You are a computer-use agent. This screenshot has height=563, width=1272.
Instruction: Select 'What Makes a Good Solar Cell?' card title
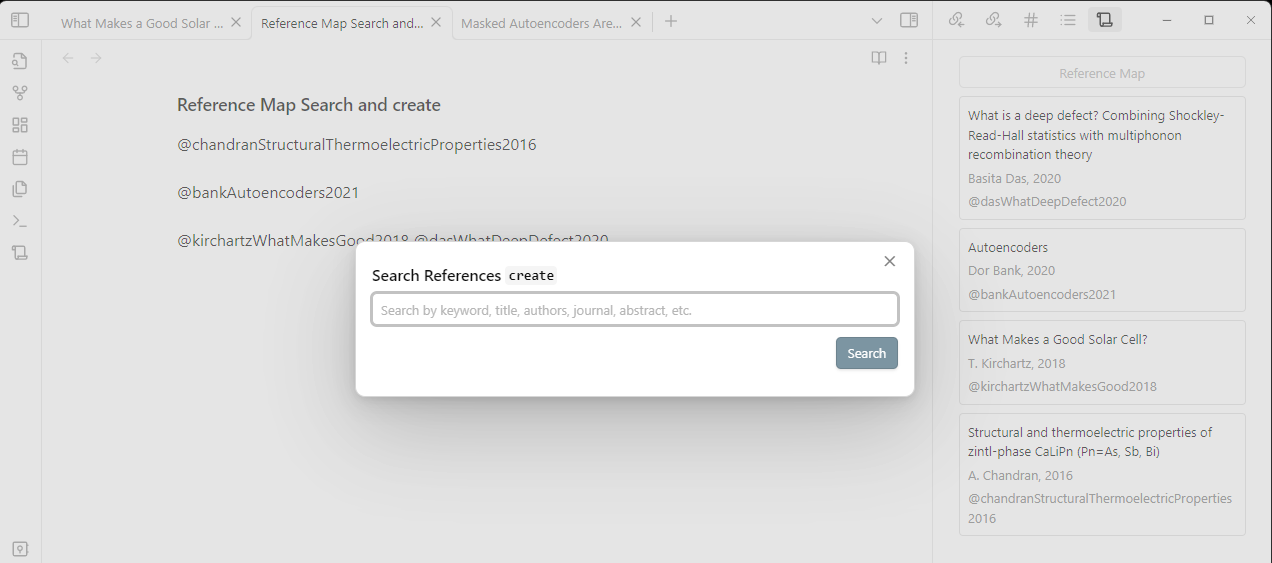pyautogui.click(x=1058, y=339)
